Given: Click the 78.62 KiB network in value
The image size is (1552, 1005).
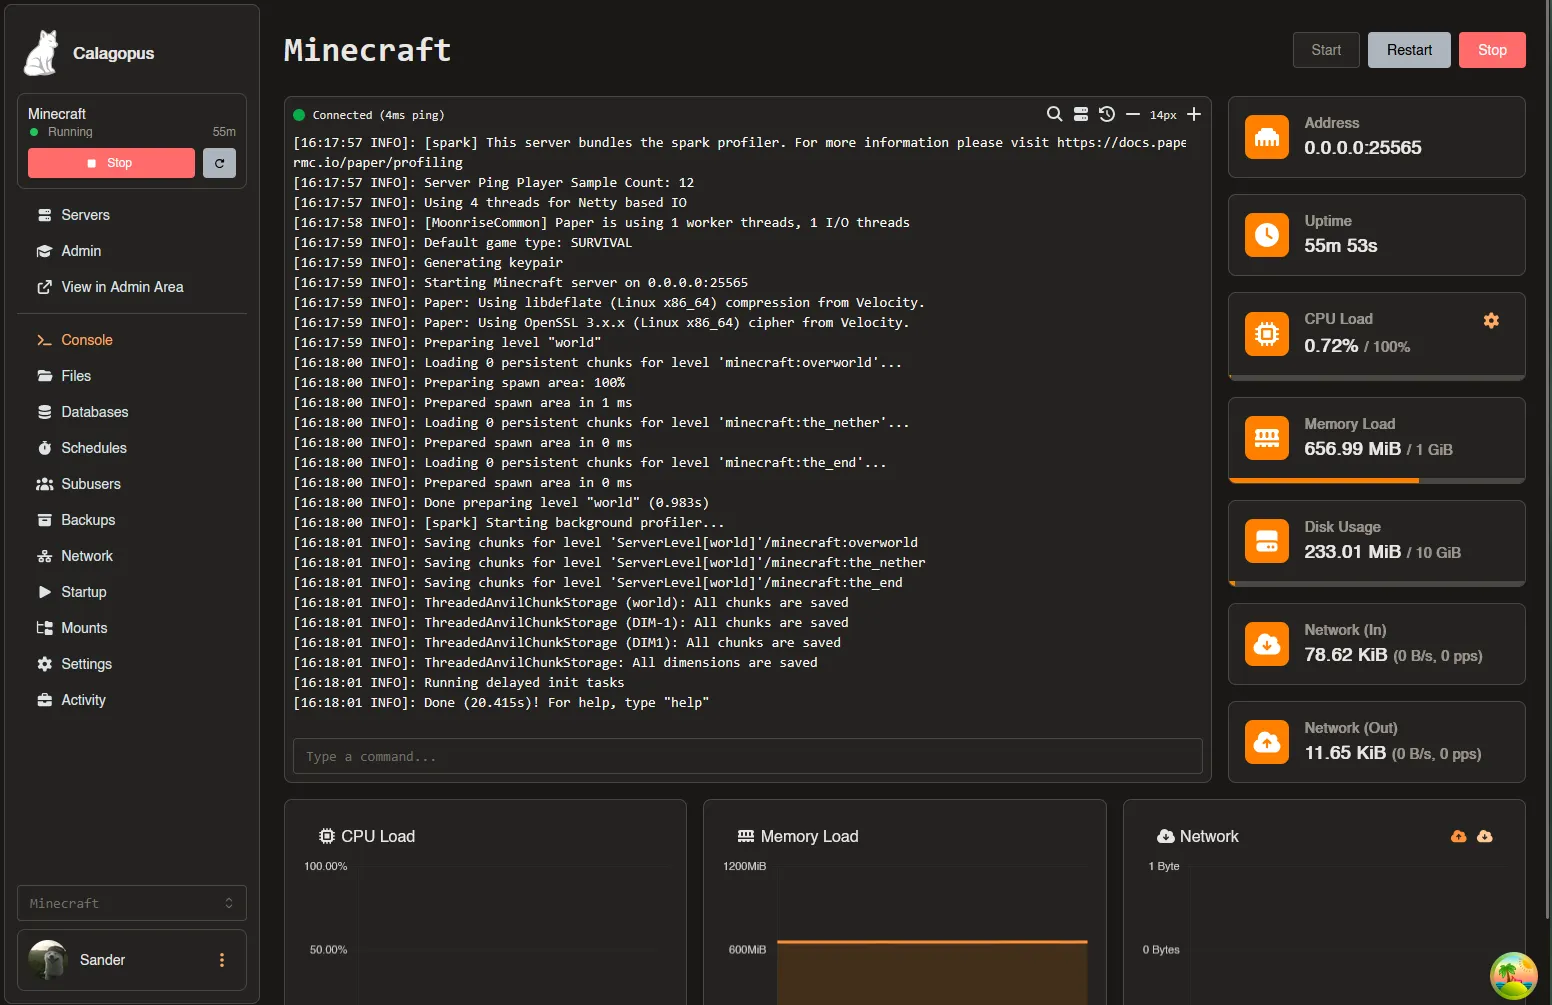Looking at the screenshot, I should 1345,655.
